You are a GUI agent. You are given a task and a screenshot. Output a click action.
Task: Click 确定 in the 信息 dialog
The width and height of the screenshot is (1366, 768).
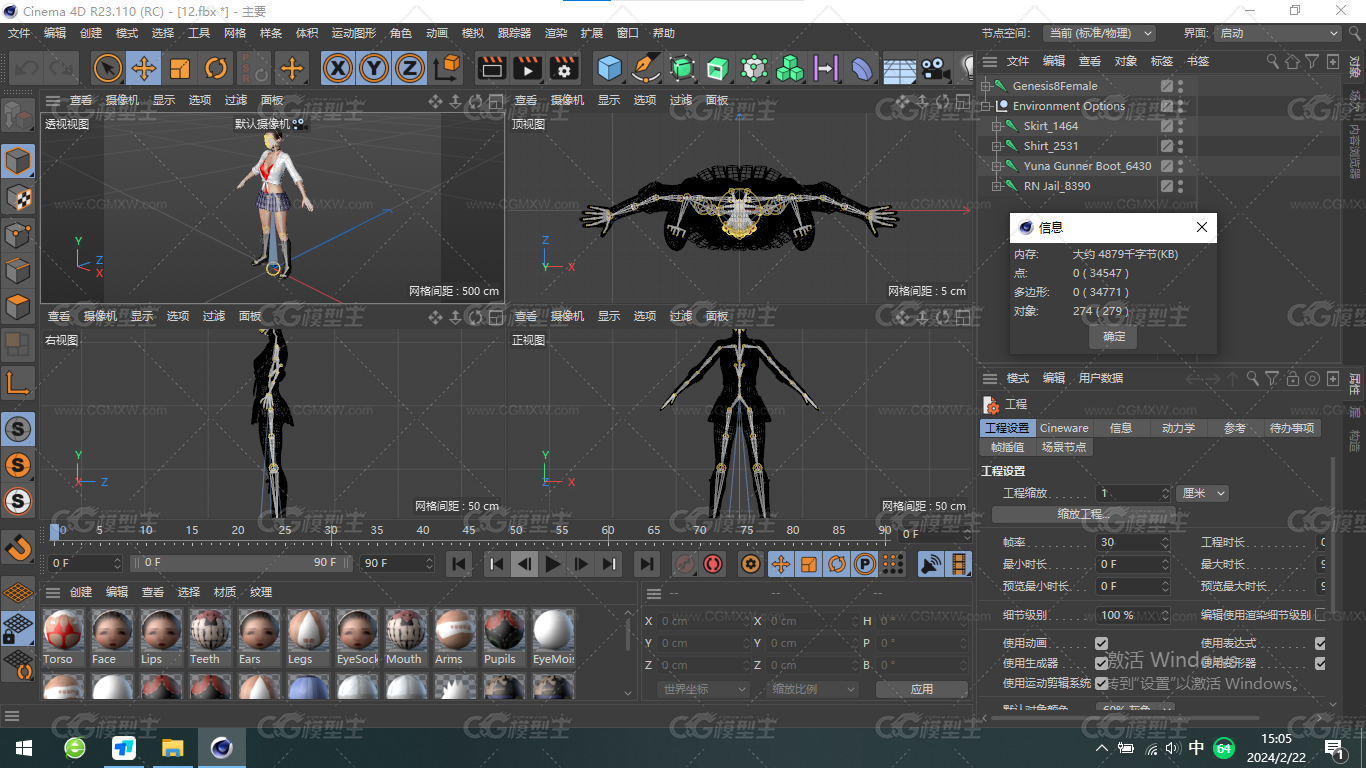click(x=1114, y=336)
